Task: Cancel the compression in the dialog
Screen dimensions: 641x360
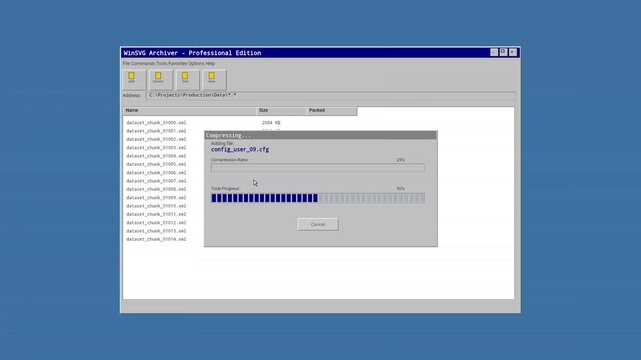Action: (318, 224)
